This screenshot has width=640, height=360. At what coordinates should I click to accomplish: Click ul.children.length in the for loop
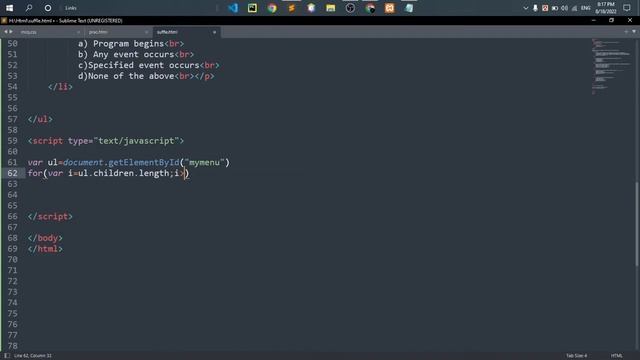[x=124, y=173]
